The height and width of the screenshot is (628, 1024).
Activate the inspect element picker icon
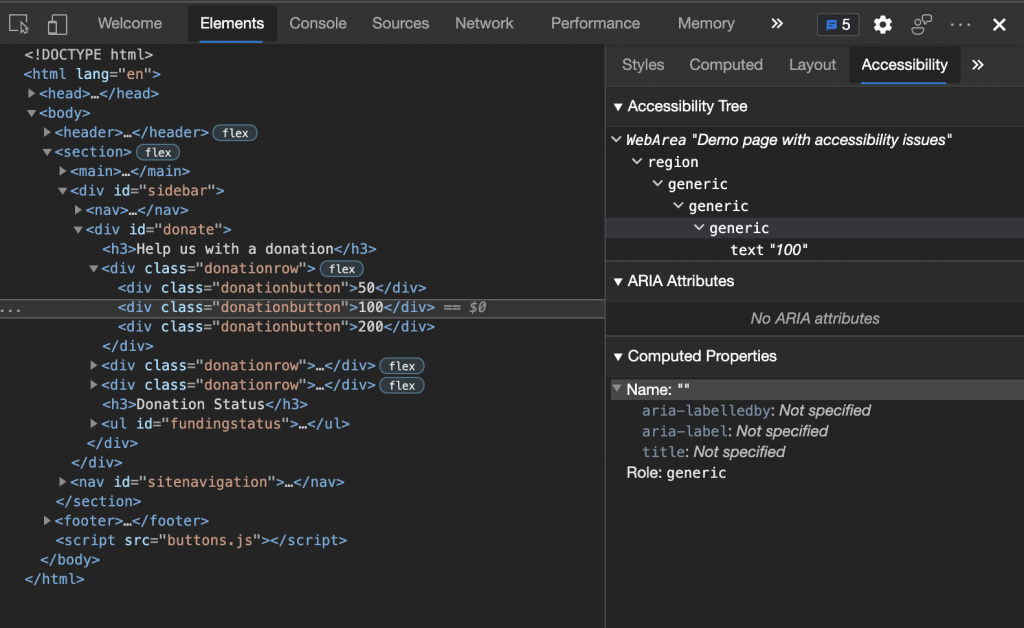pyautogui.click(x=19, y=24)
